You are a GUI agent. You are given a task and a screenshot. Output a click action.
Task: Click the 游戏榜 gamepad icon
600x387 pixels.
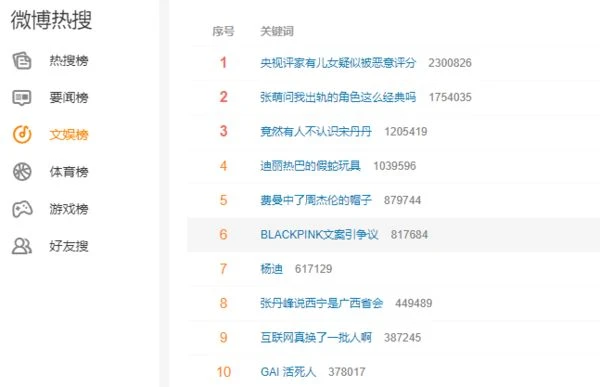pos(22,209)
